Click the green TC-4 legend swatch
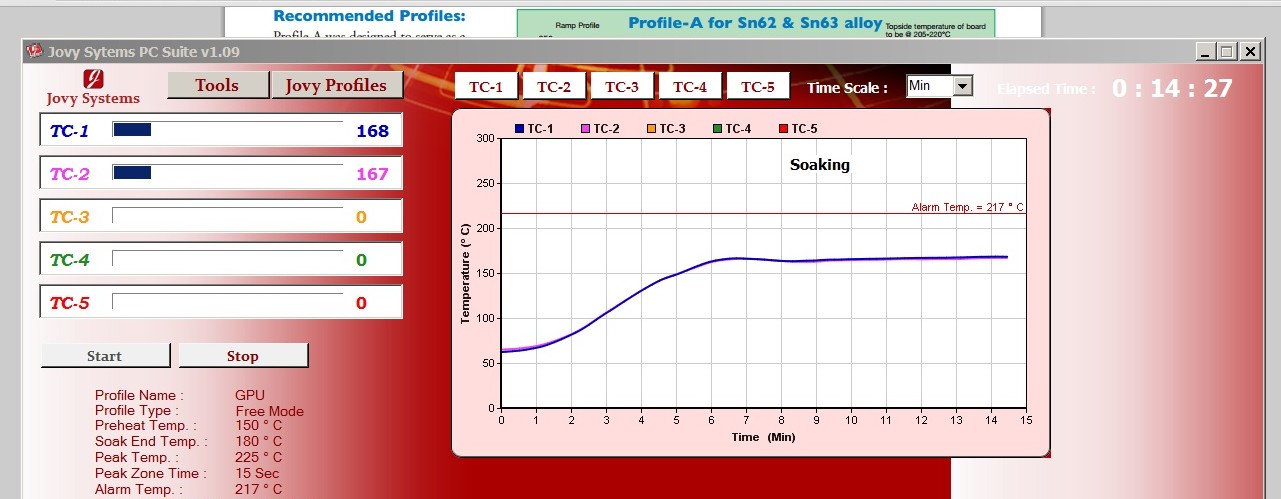1281x499 pixels. (x=718, y=129)
